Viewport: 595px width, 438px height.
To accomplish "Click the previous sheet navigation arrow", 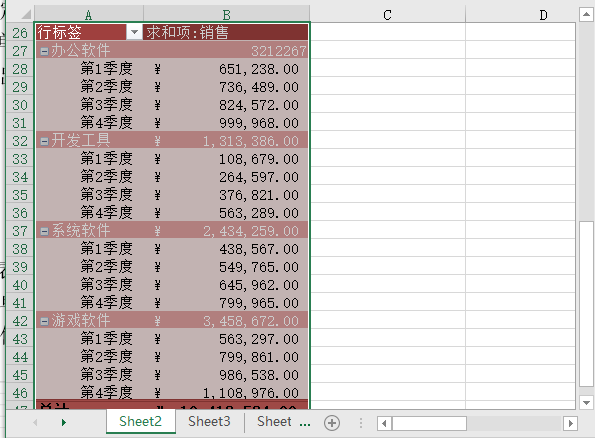I will (35, 422).
